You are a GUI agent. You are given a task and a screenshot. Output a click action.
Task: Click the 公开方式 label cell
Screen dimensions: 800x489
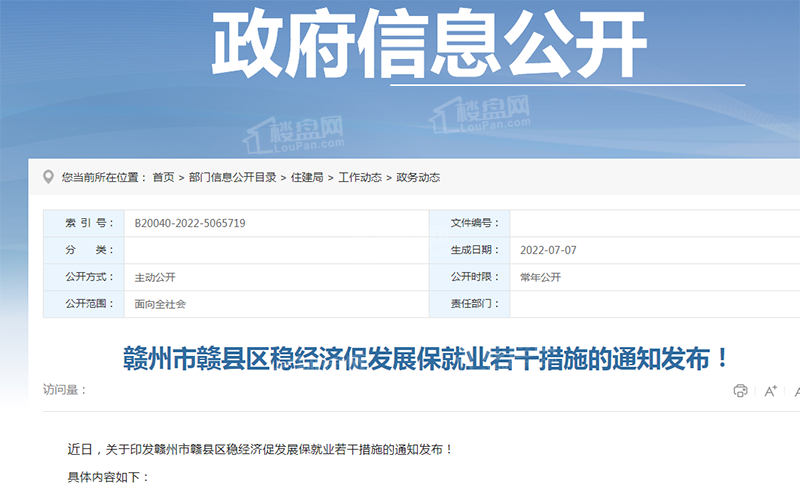pos(84,277)
